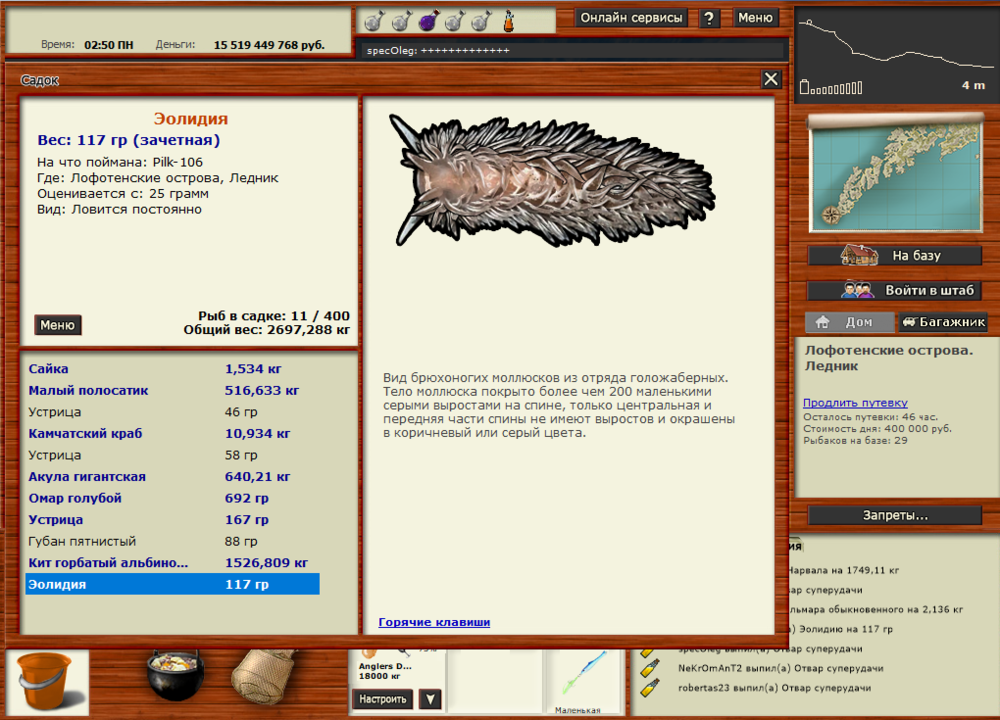Open Онлайн сервисы menu
This screenshot has height=720, width=1000.
[632, 18]
